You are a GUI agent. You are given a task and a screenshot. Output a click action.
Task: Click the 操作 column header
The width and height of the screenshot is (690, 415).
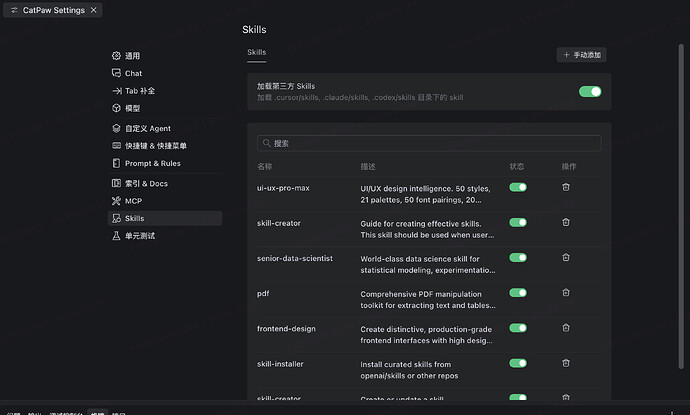pos(569,166)
